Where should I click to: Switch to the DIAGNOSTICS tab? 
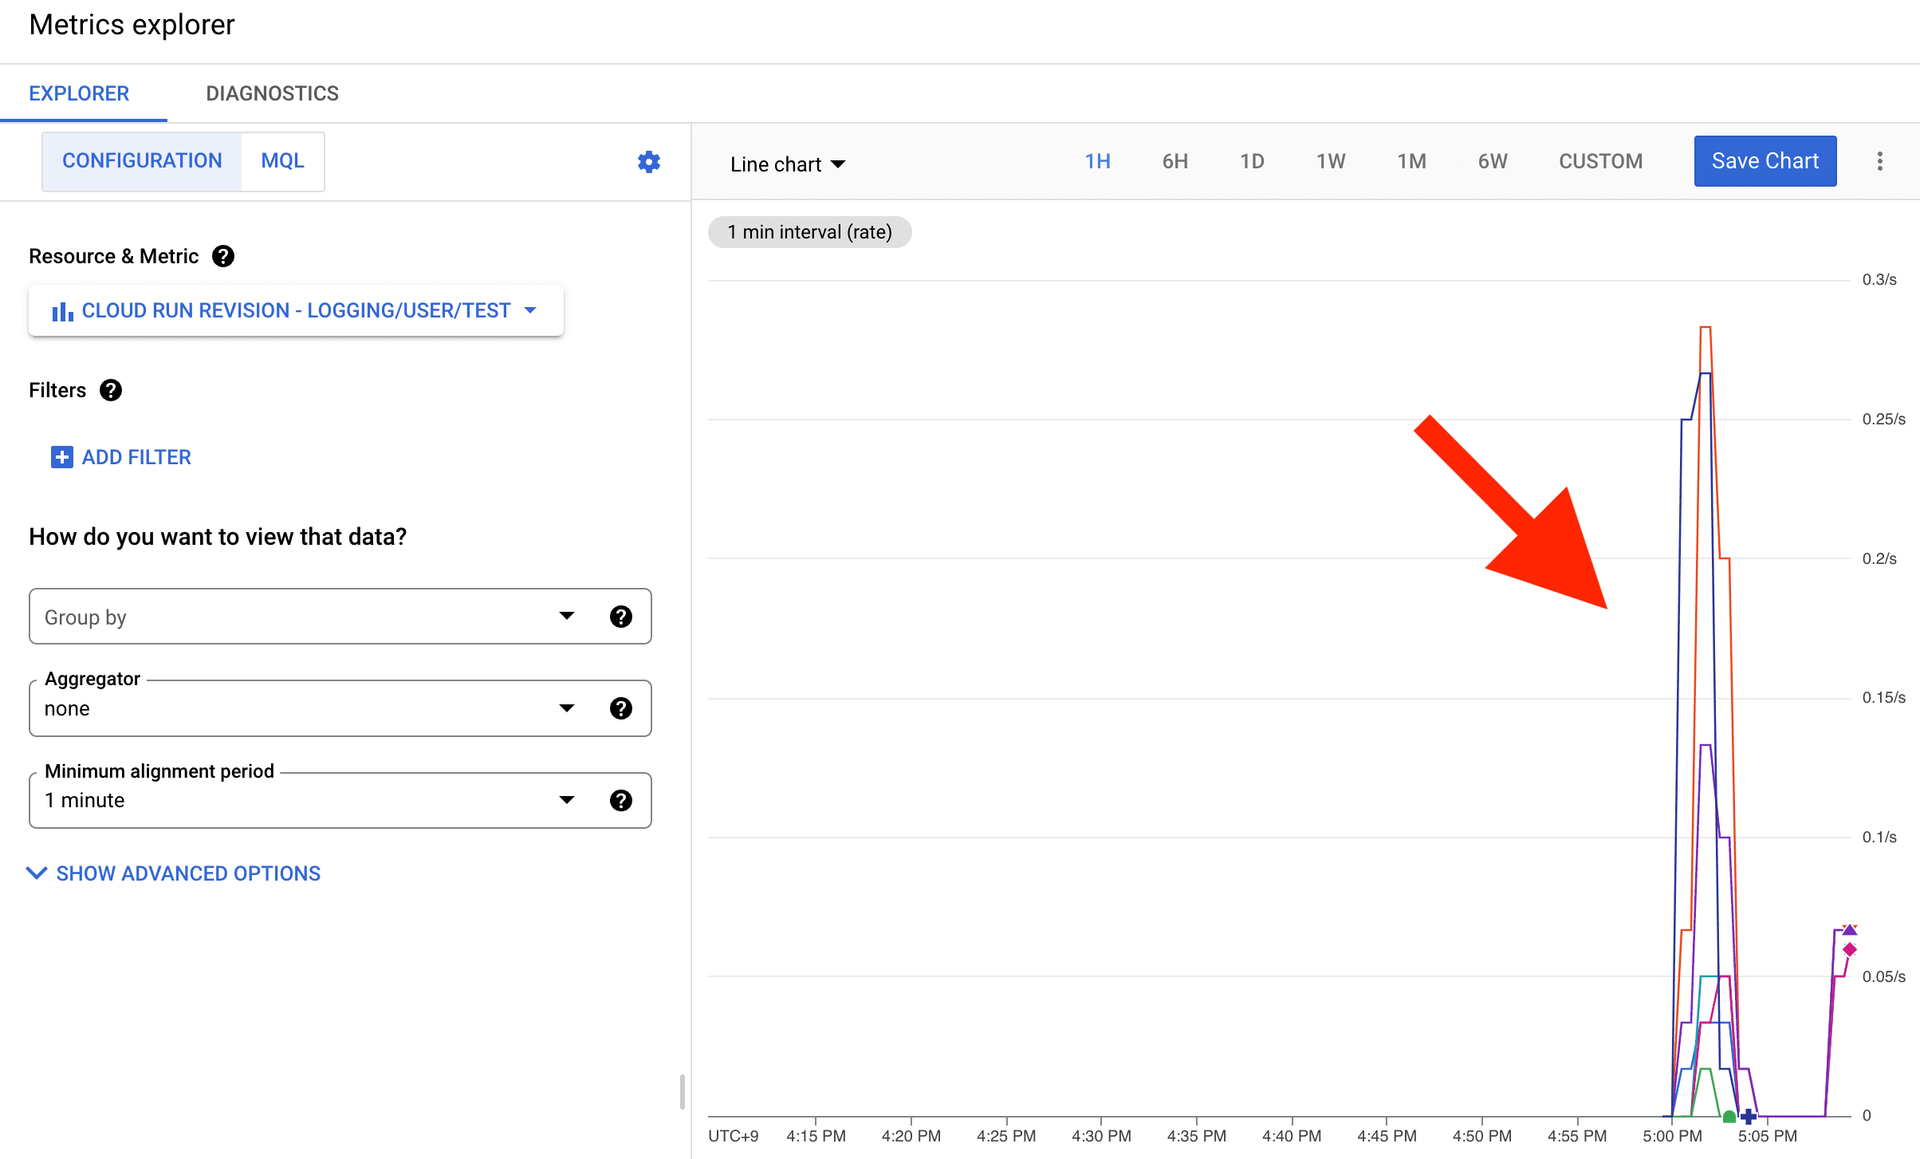click(272, 93)
